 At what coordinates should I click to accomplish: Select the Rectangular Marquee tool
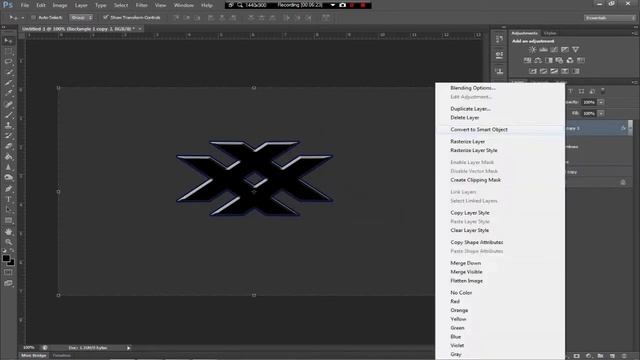8,51
